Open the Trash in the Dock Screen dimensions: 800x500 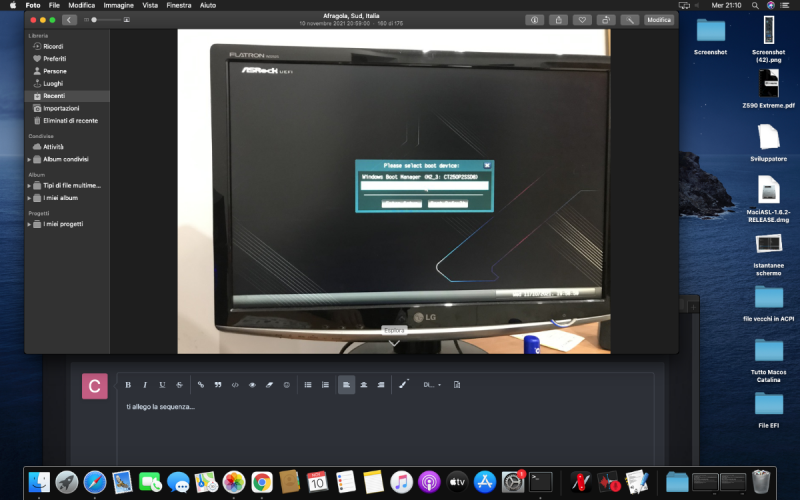point(761,482)
